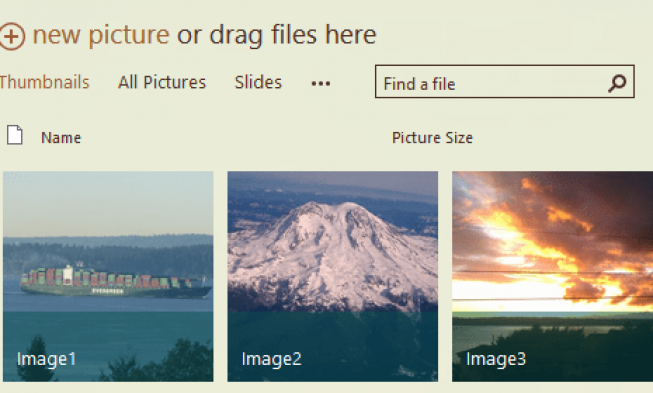
Task: Click the Image1 name label
Action: coord(46,359)
